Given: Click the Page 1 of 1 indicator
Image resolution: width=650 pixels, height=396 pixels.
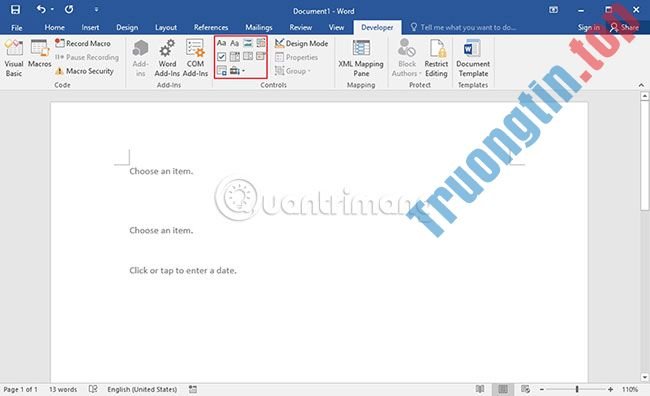Looking at the screenshot, I should [20, 389].
